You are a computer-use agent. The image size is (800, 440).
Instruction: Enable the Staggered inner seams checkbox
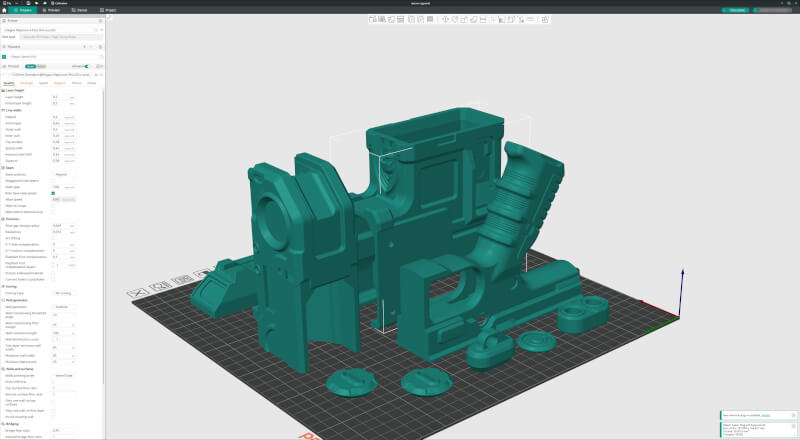[53, 180]
